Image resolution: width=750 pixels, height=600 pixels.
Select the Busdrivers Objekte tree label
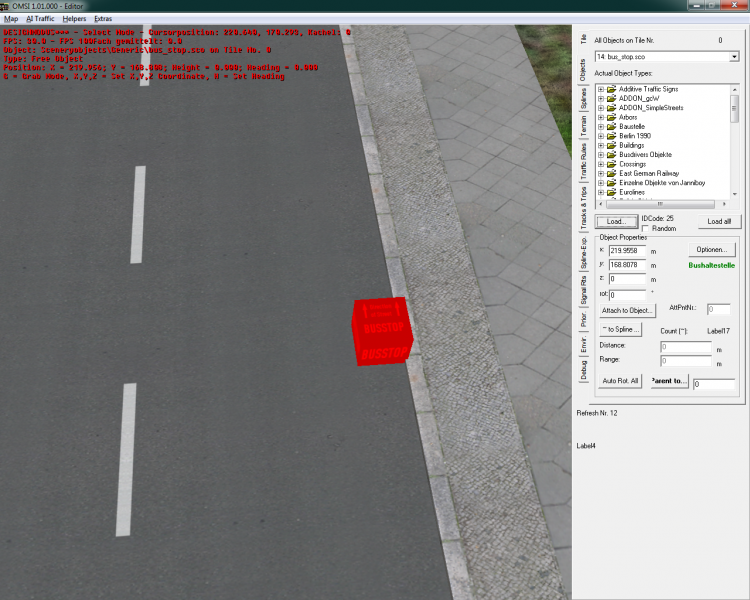645,155
